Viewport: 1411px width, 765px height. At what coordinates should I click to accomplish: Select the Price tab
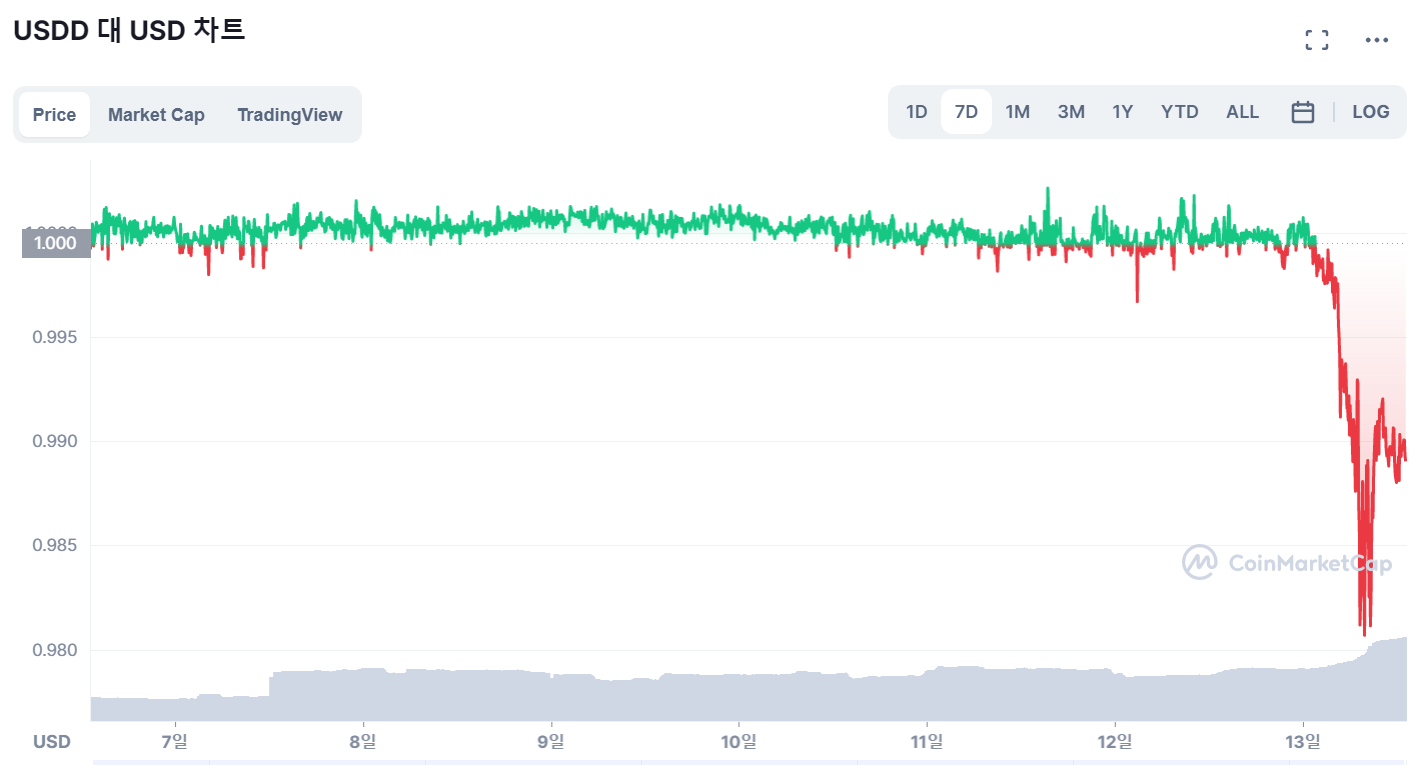point(54,114)
